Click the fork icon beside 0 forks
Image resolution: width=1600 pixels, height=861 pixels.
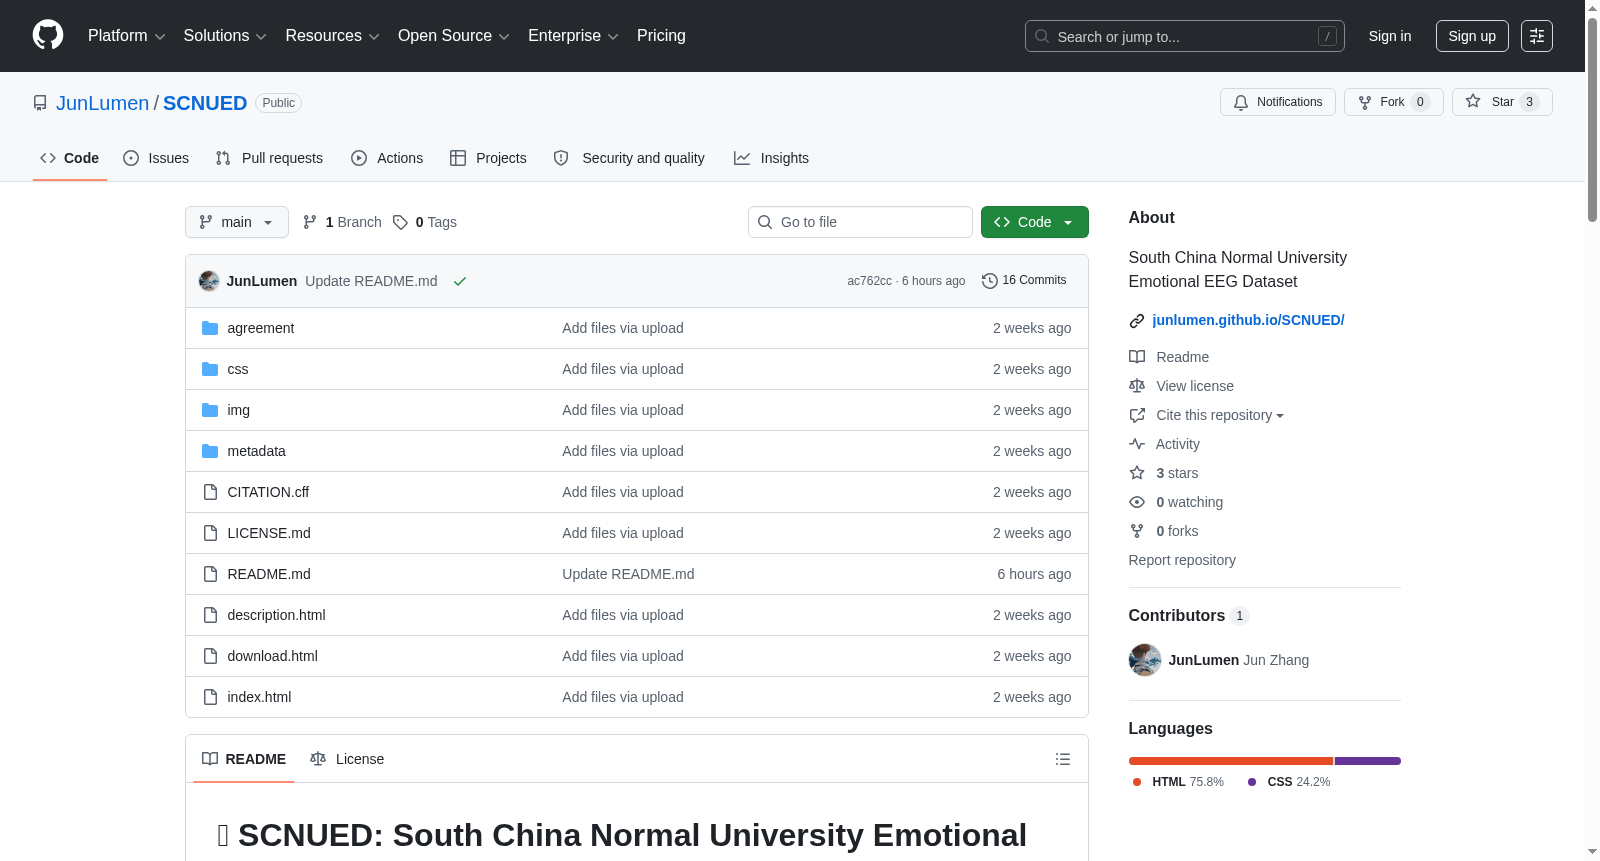[1137, 531]
